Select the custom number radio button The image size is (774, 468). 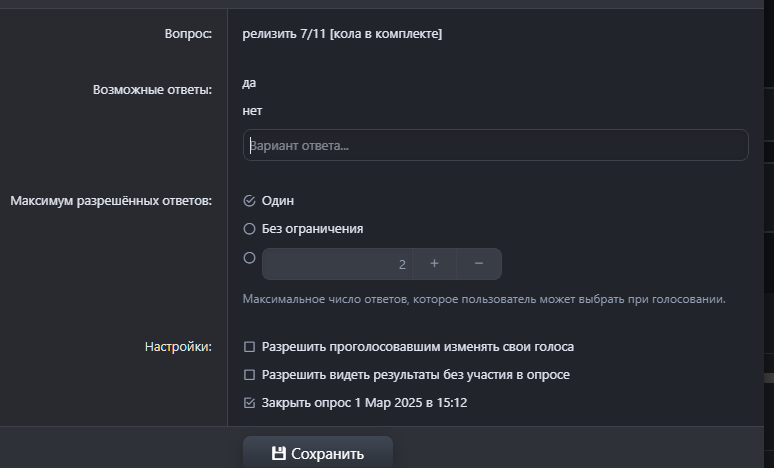(250, 258)
